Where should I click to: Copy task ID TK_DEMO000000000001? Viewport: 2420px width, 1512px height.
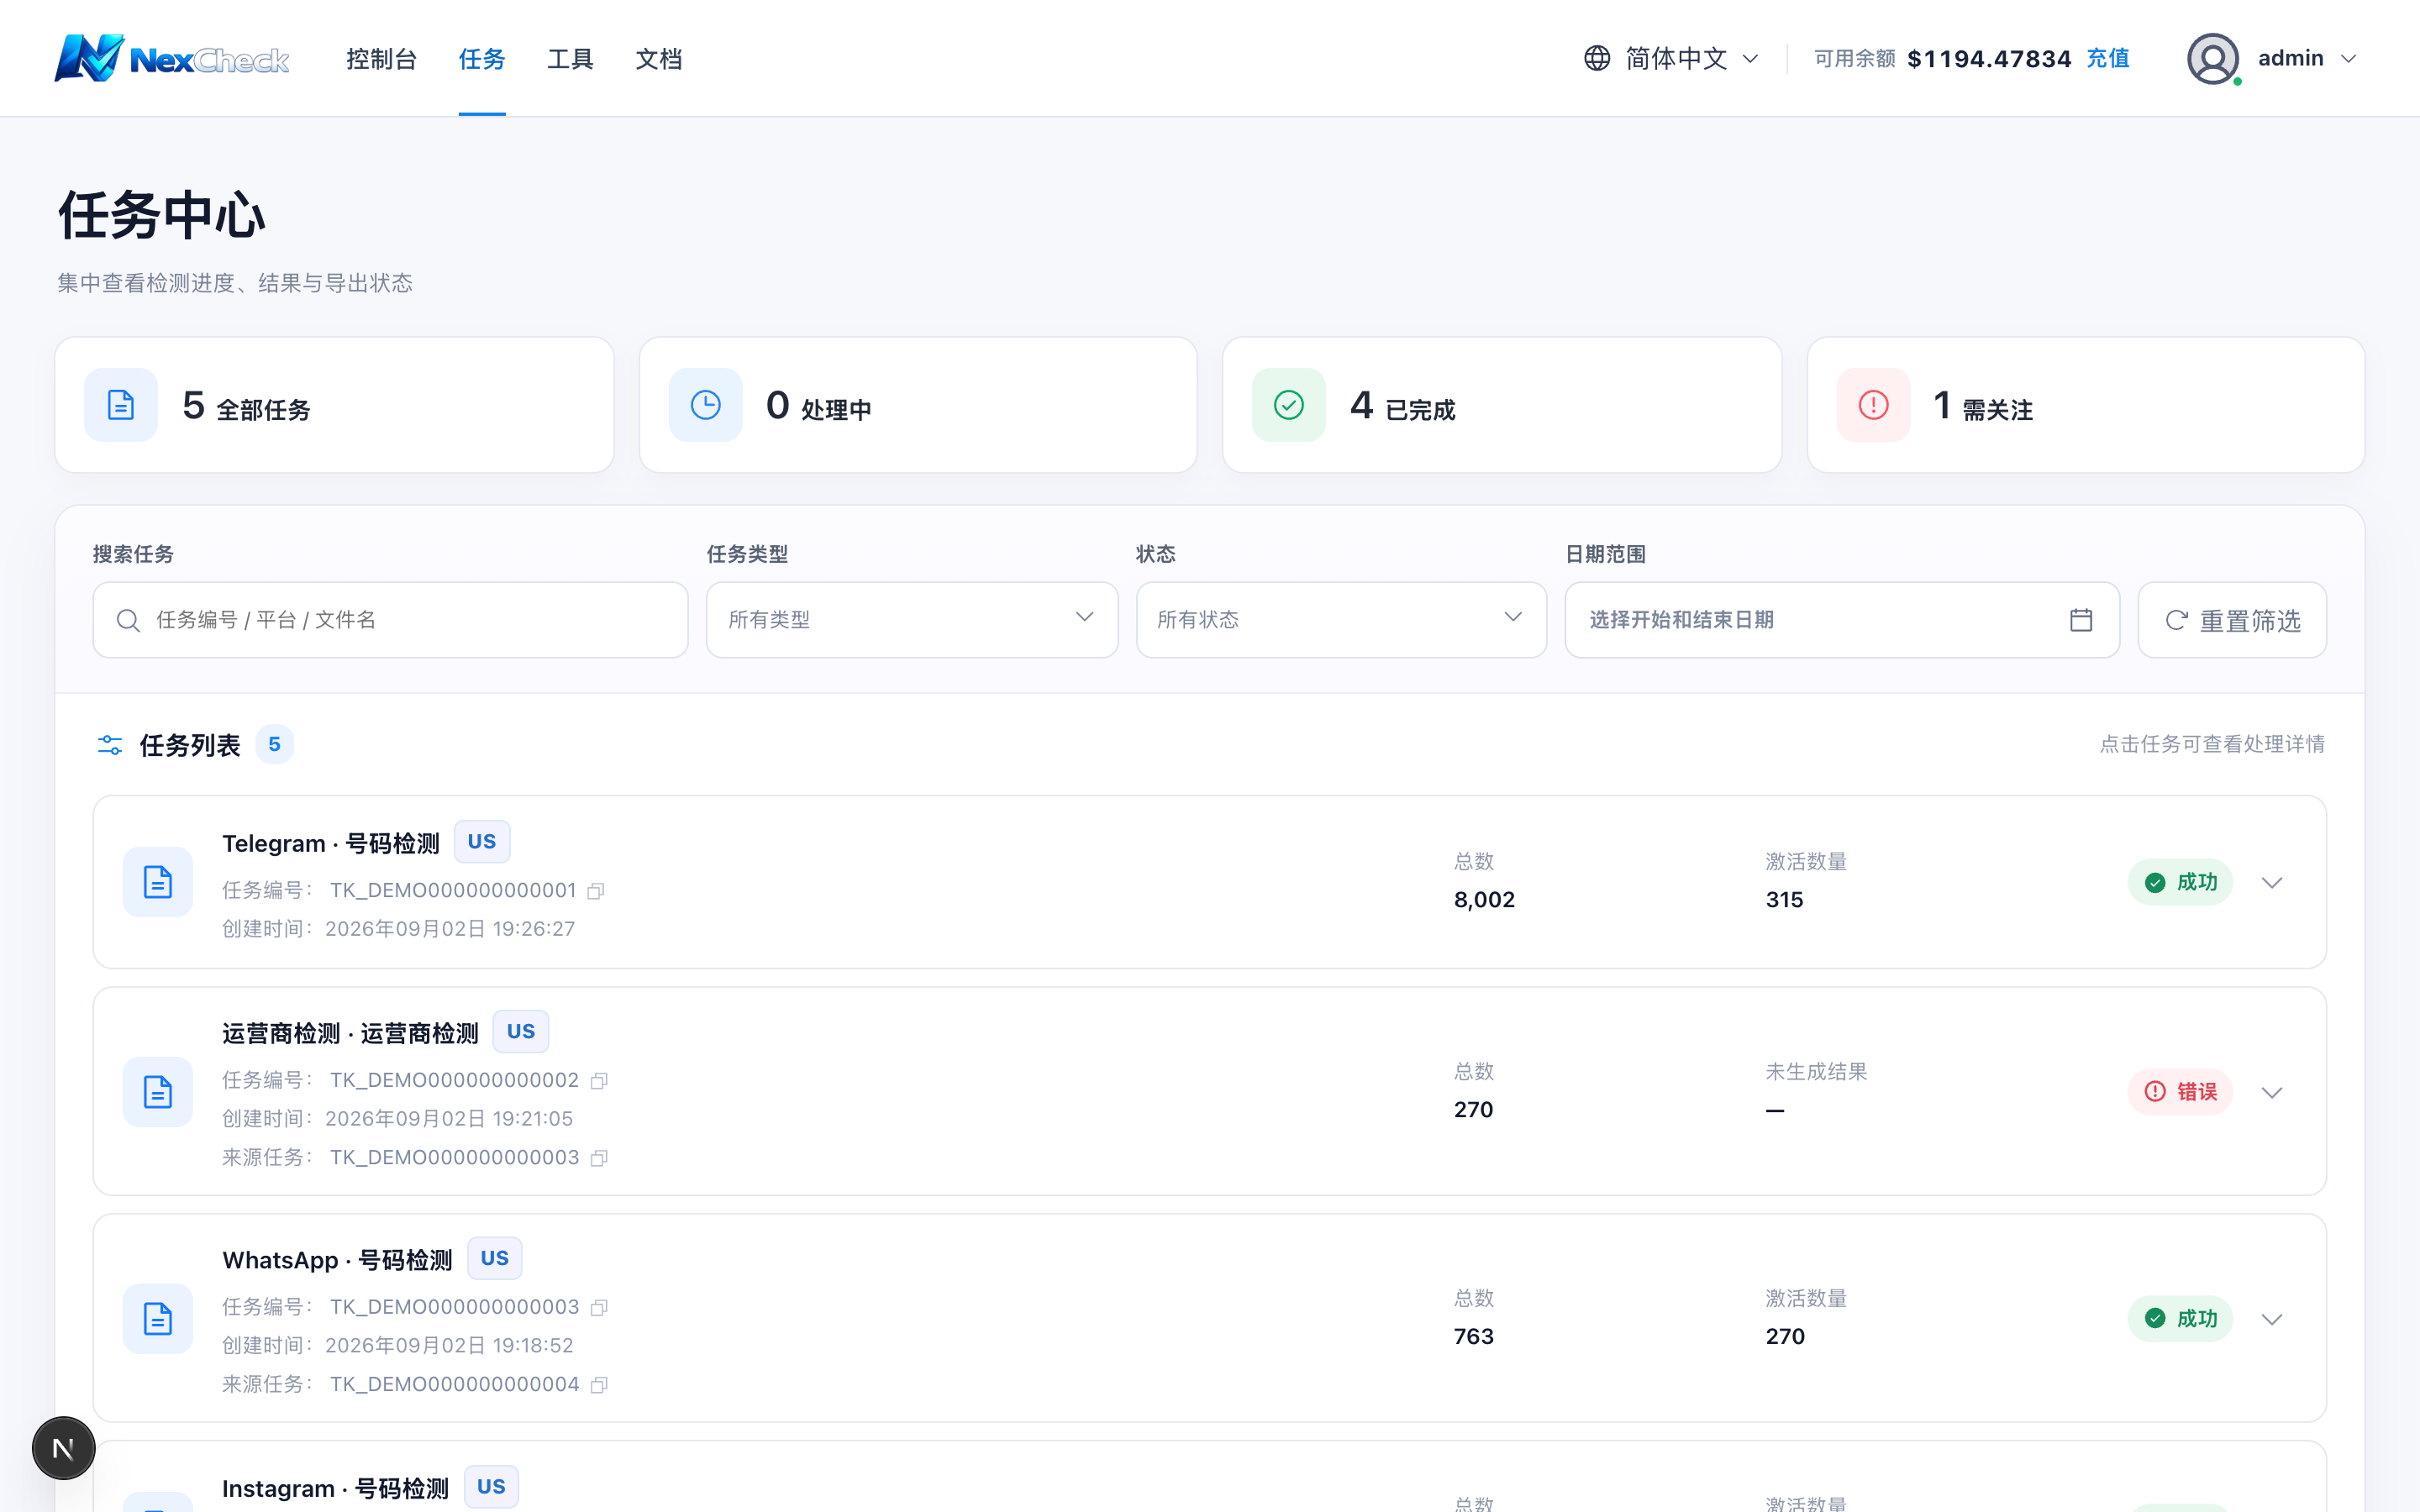tap(596, 891)
